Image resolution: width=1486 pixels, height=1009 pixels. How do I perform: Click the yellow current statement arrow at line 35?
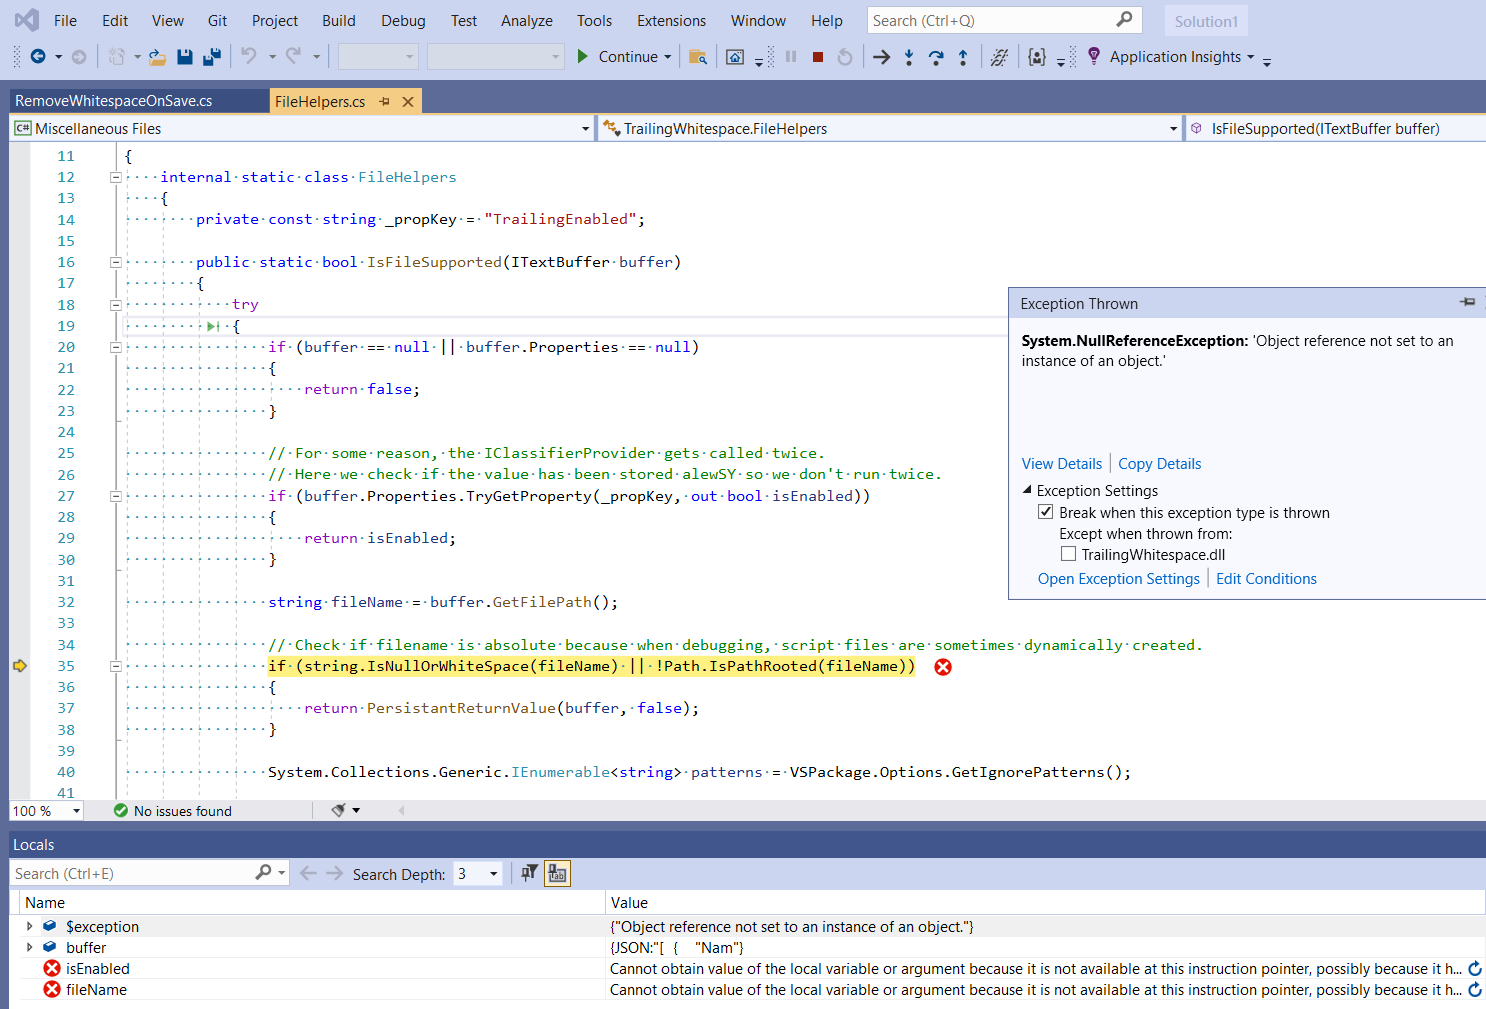[20, 666]
